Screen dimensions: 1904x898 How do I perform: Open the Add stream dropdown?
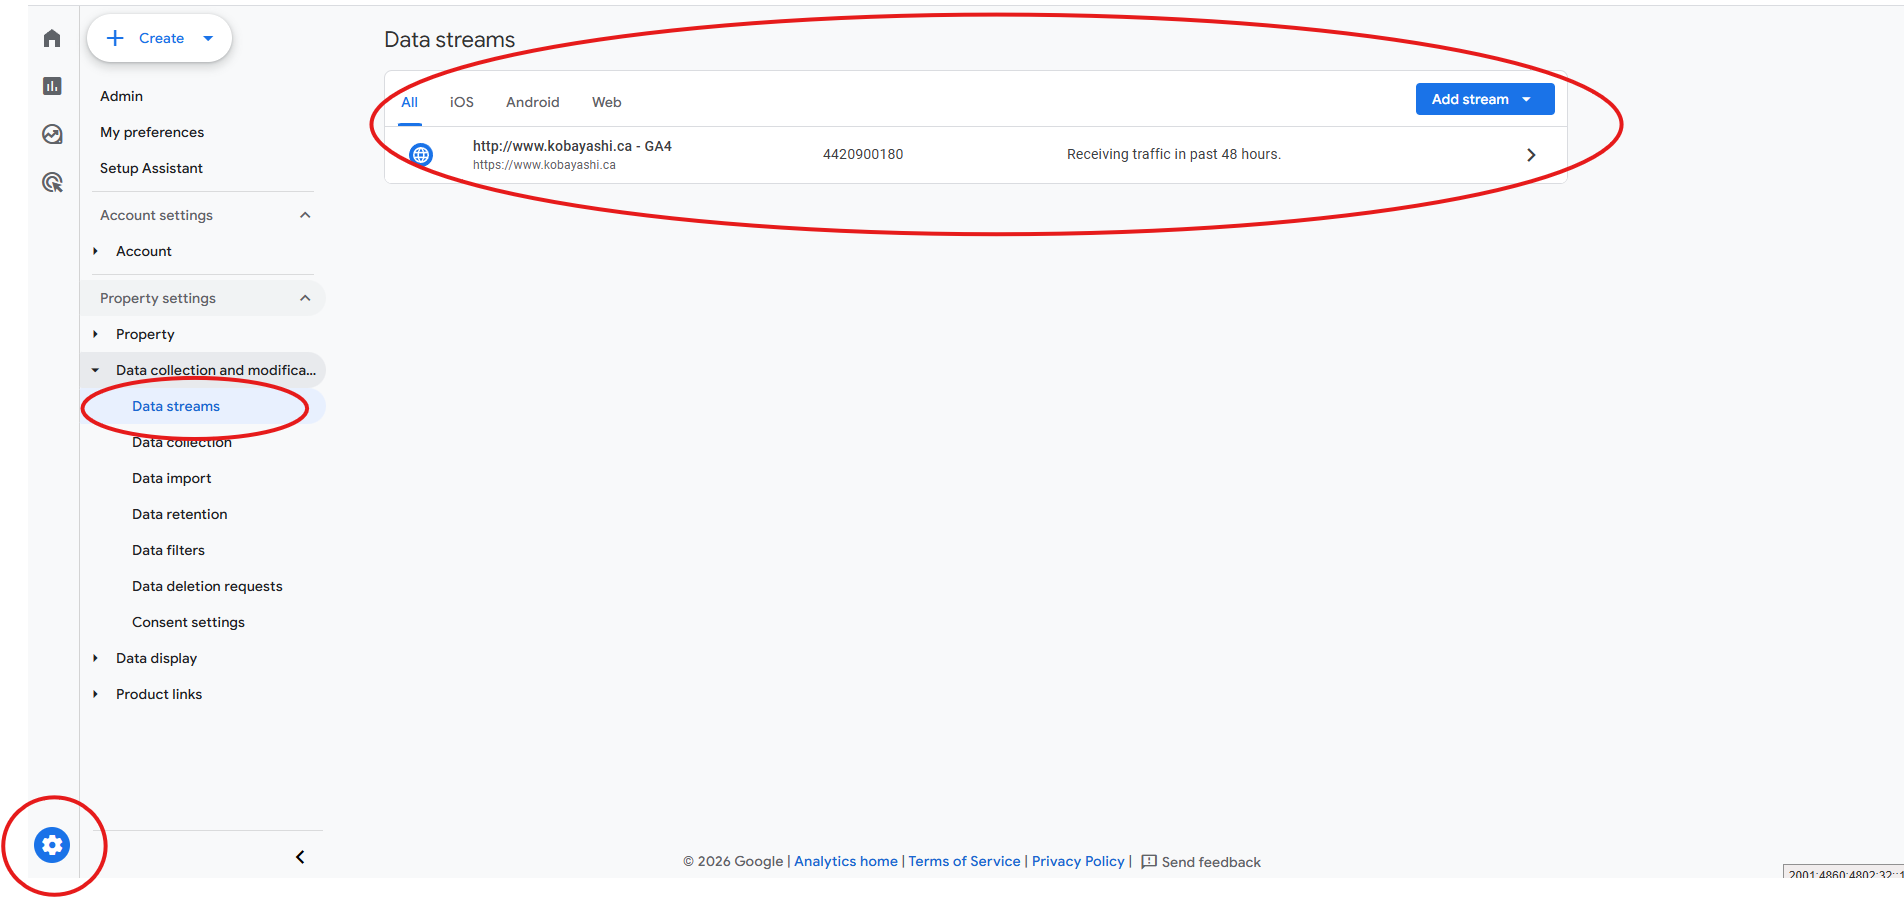[x=1484, y=99]
